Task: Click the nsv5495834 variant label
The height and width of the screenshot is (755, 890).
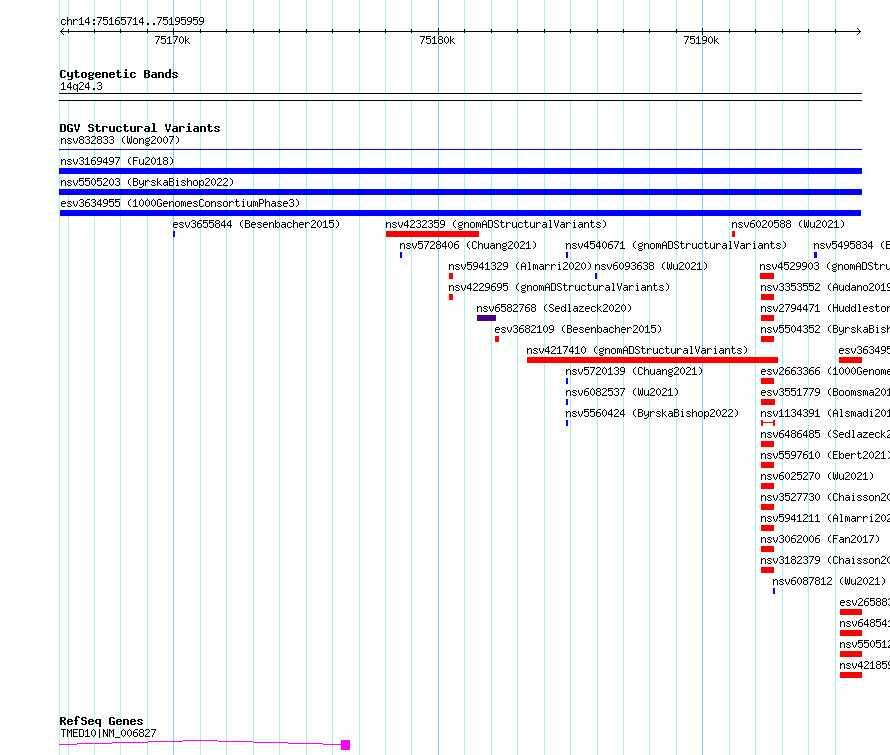Action: pos(851,245)
